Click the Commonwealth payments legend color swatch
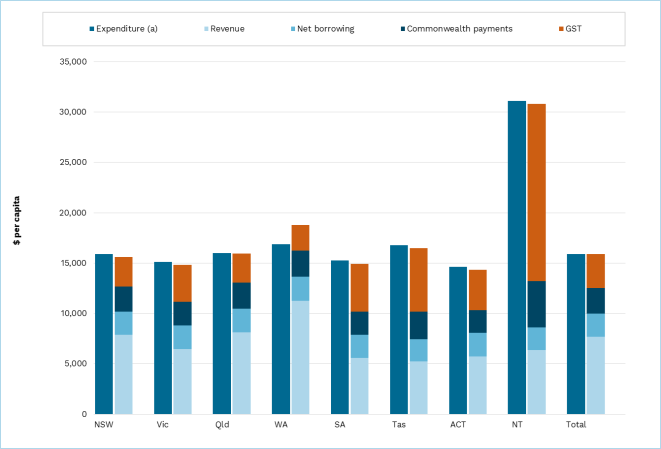The image size is (661, 449). tap(403, 29)
